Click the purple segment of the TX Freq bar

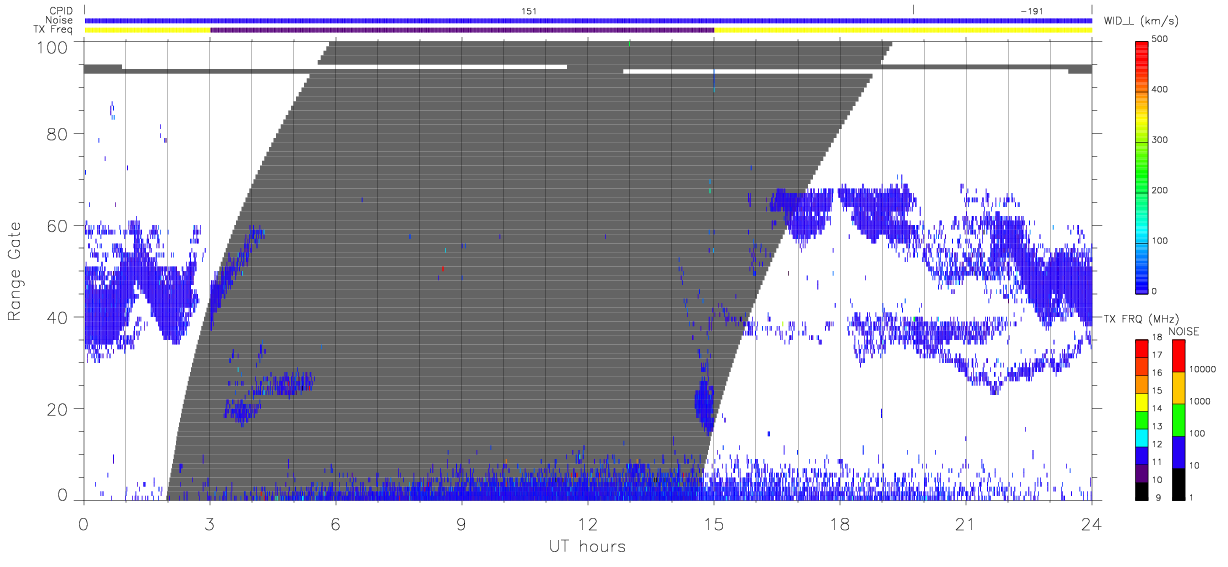pos(462,30)
